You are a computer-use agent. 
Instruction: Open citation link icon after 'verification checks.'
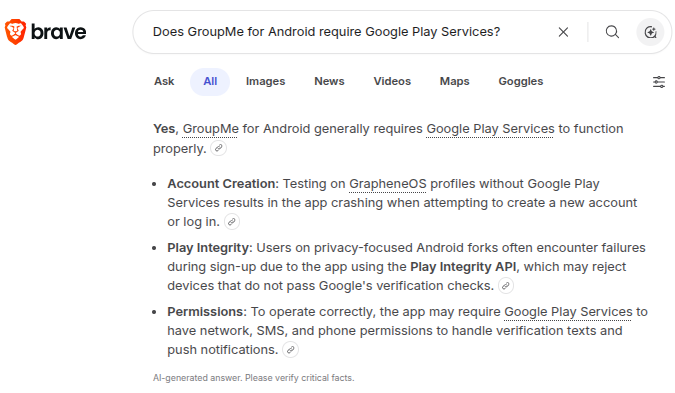click(506, 285)
